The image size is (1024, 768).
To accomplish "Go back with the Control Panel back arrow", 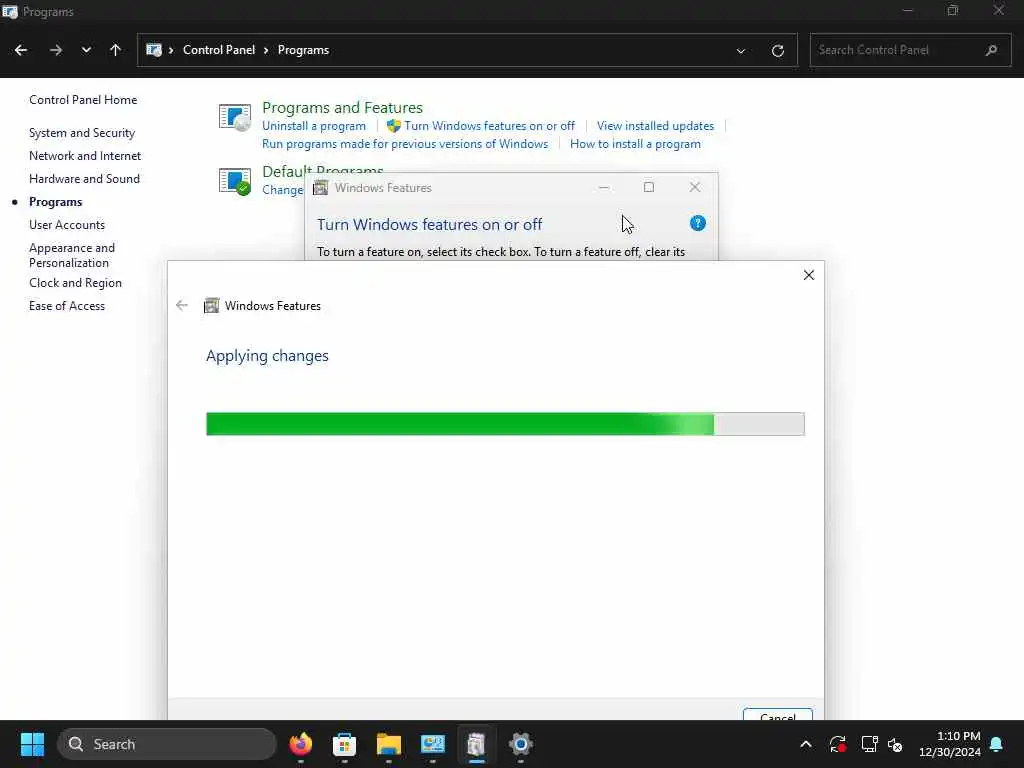I will tap(21, 50).
